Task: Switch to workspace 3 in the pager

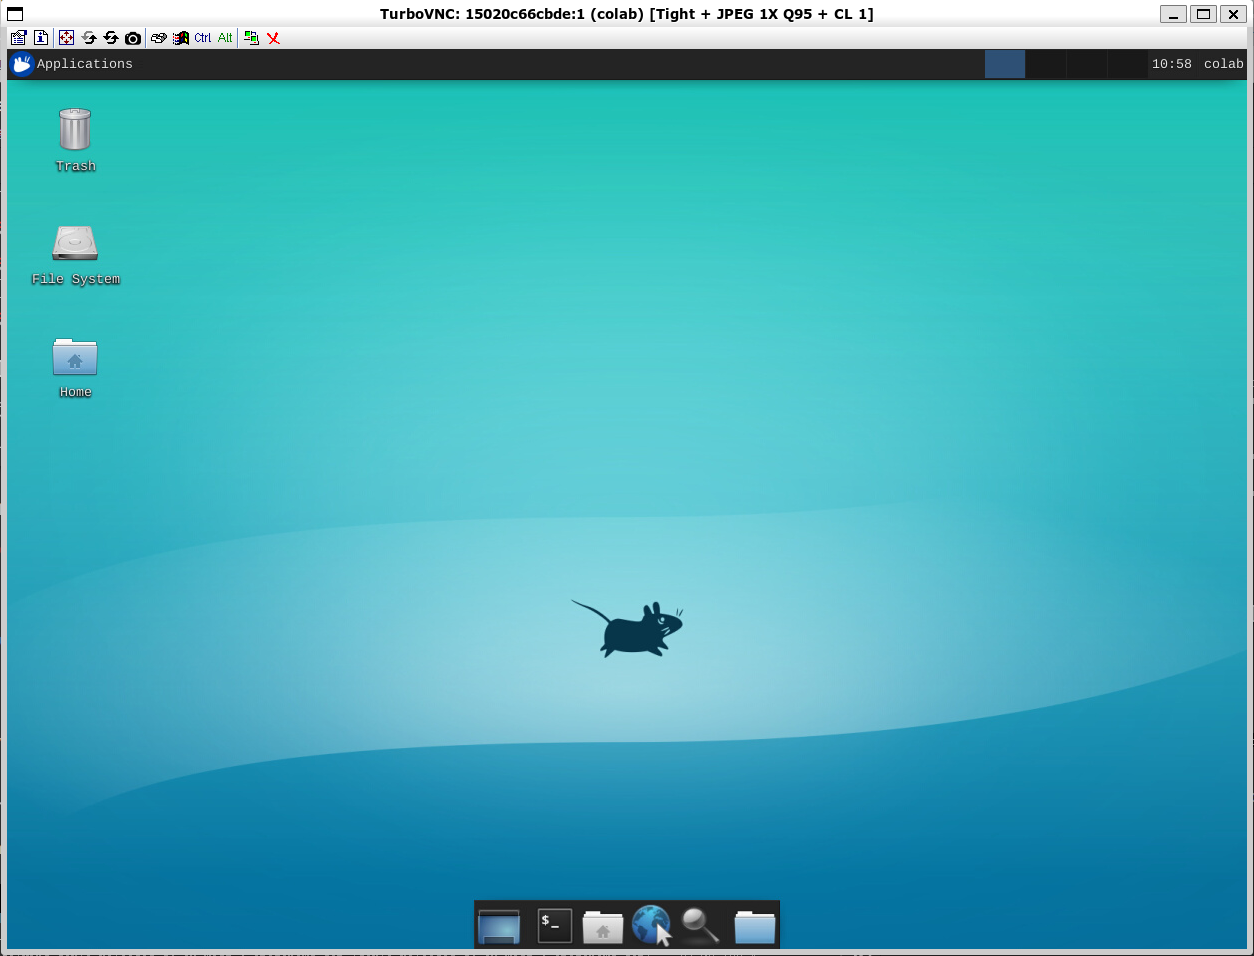Action: coord(1087,64)
